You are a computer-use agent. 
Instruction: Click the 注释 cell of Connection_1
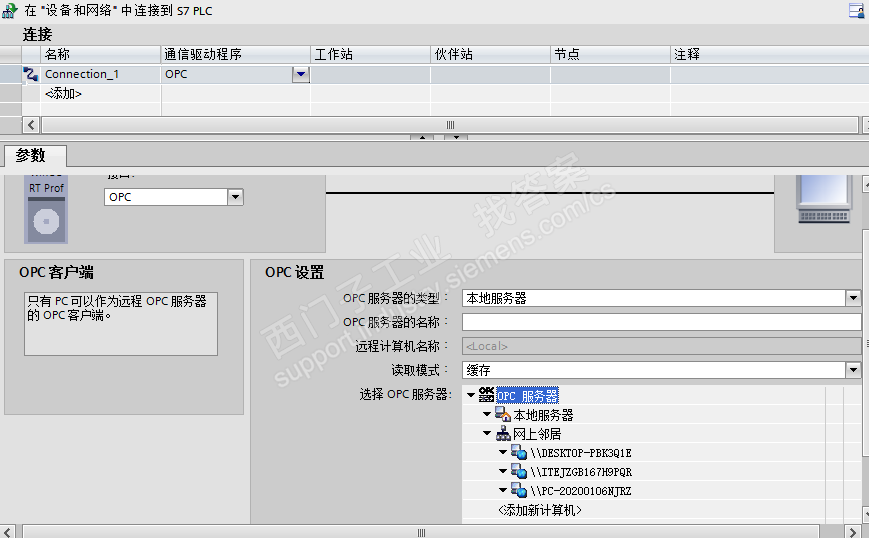click(x=769, y=74)
